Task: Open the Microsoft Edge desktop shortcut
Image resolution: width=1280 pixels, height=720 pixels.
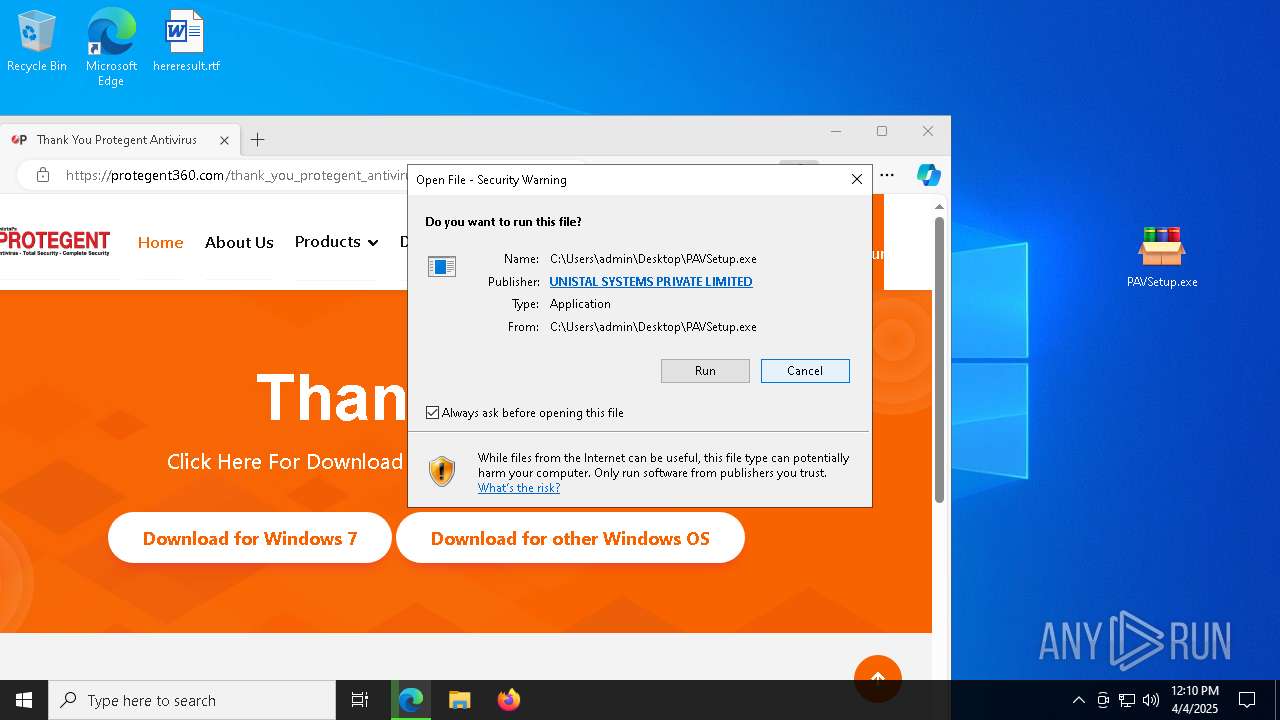Action: click(111, 46)
